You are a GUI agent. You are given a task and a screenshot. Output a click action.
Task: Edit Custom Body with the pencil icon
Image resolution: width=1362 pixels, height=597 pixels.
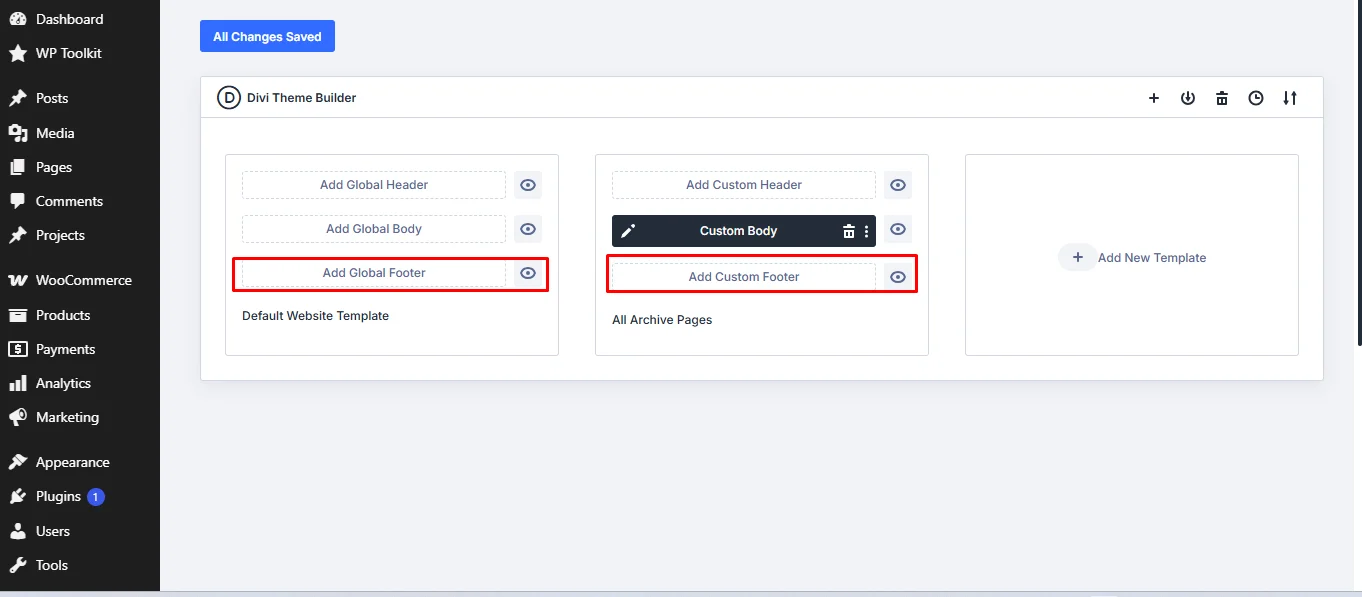click(x=628, y=231)
